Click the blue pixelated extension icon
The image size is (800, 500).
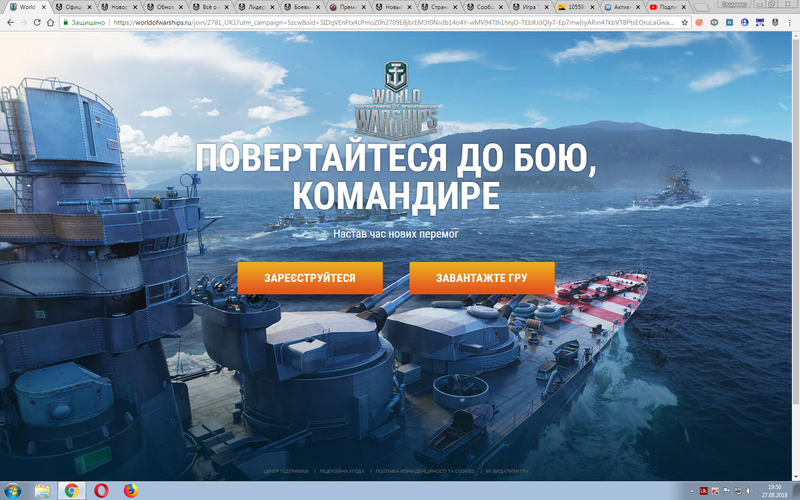tap(760, 22)
